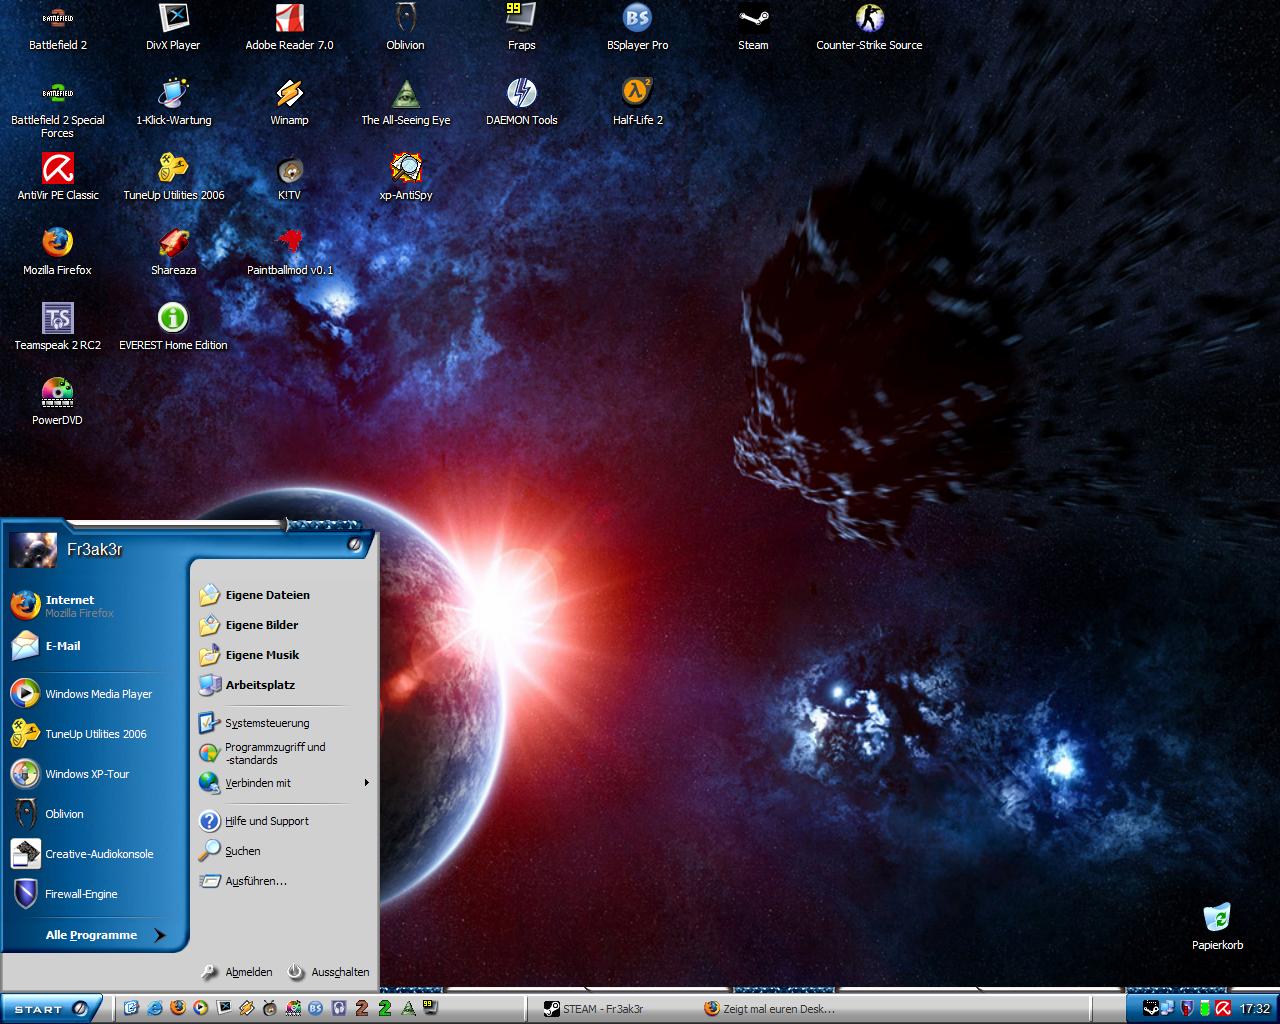
Task: Click the BSplayer quick launch icon
Action: click(316, 1008)
